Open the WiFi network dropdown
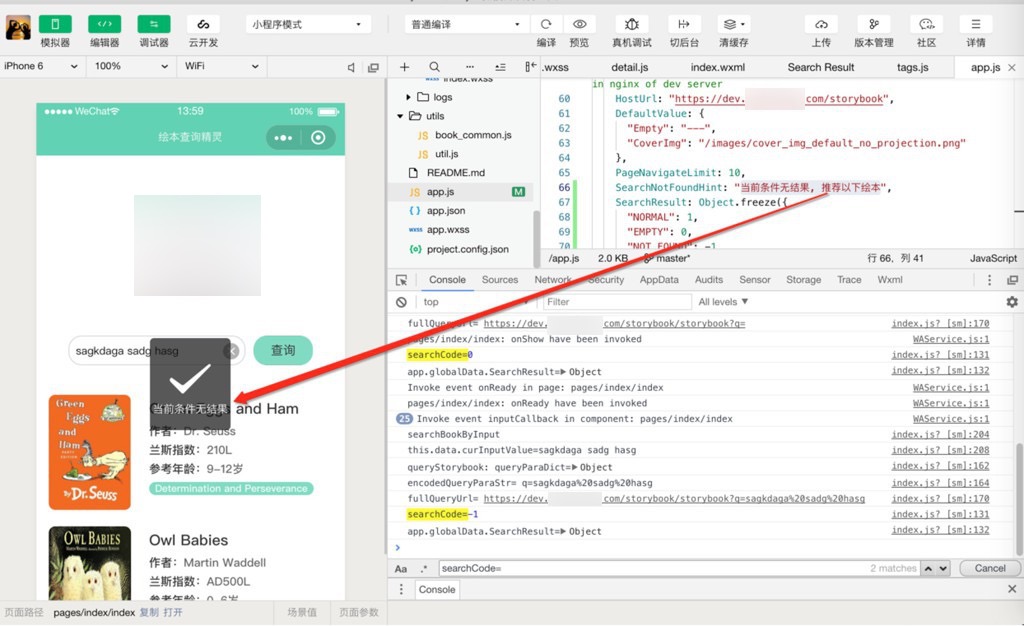Screen dimensions: 1024x626 click(x=222, y=66)
